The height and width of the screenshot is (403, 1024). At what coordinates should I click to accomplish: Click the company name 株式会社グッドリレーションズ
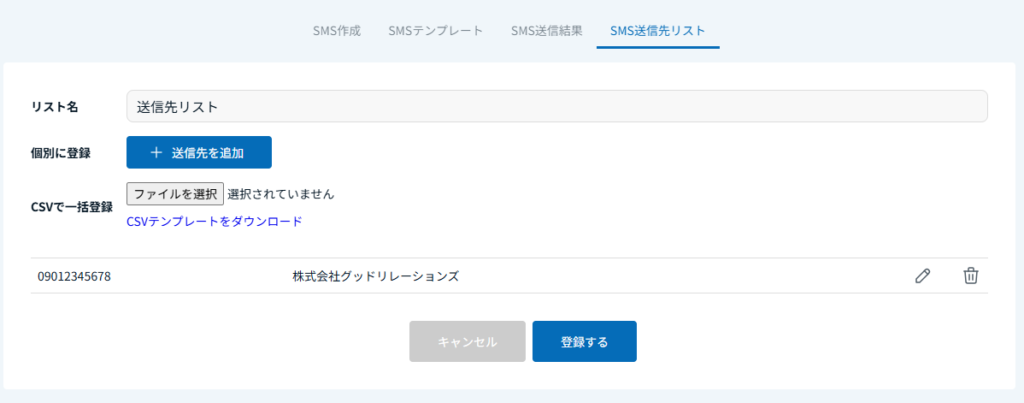coord(375,276)
